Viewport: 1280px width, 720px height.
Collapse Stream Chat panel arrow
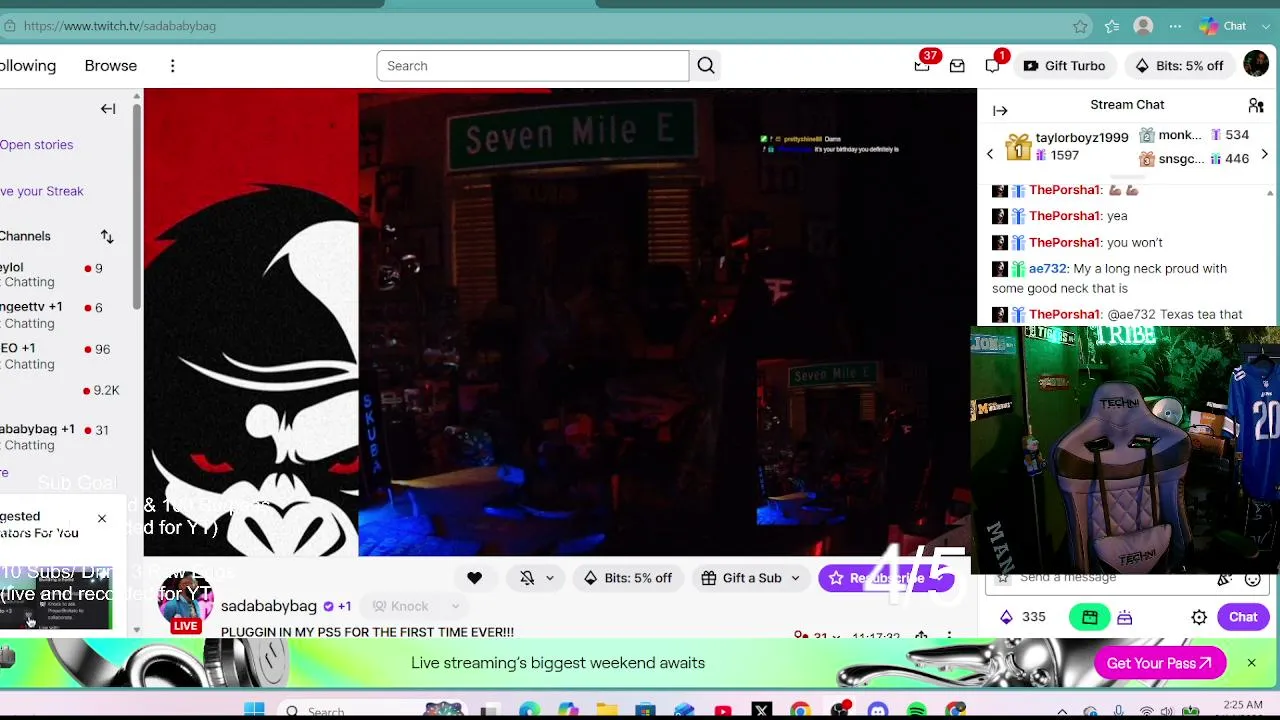click(x=1000, y=111)
